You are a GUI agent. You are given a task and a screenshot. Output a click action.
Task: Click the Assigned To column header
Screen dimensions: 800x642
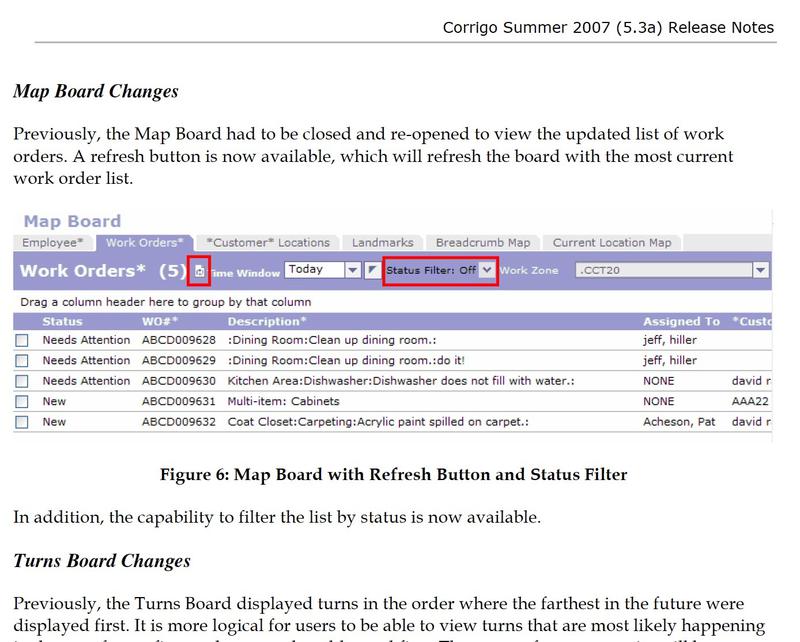tap(681, 322)
